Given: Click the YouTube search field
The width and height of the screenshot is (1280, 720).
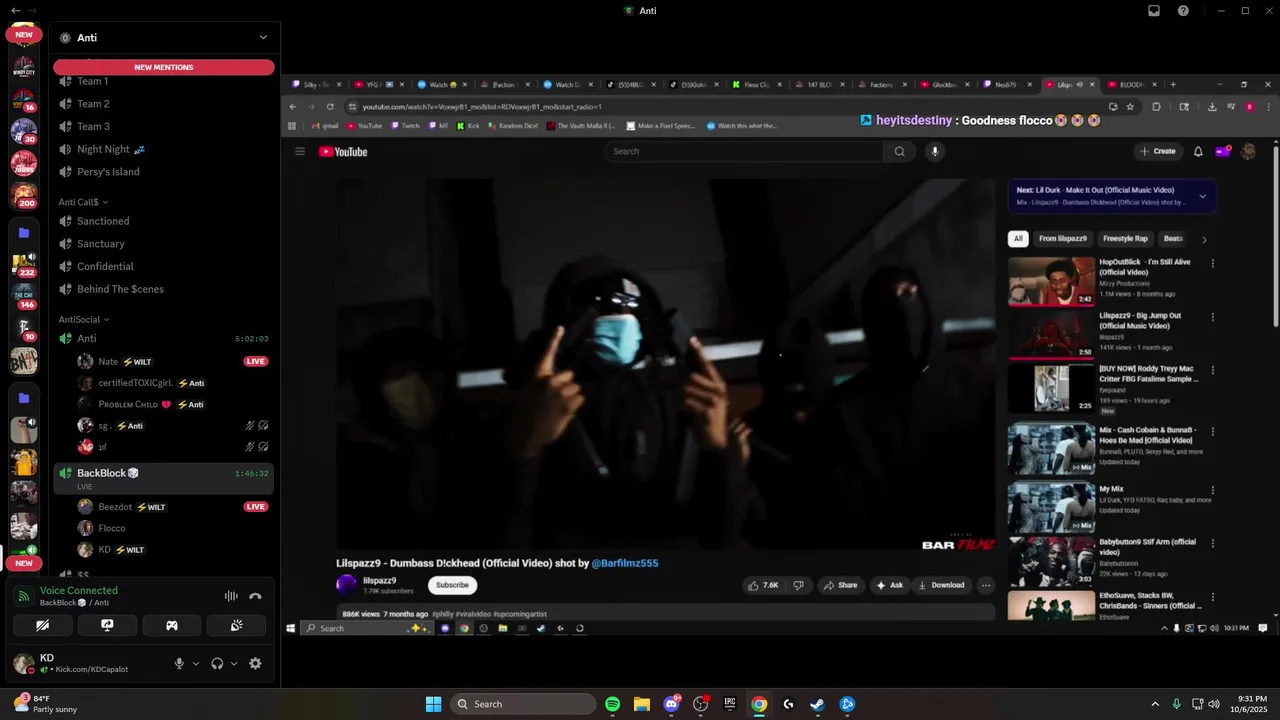Looking at the screenshot, I should tap(743, 152).
